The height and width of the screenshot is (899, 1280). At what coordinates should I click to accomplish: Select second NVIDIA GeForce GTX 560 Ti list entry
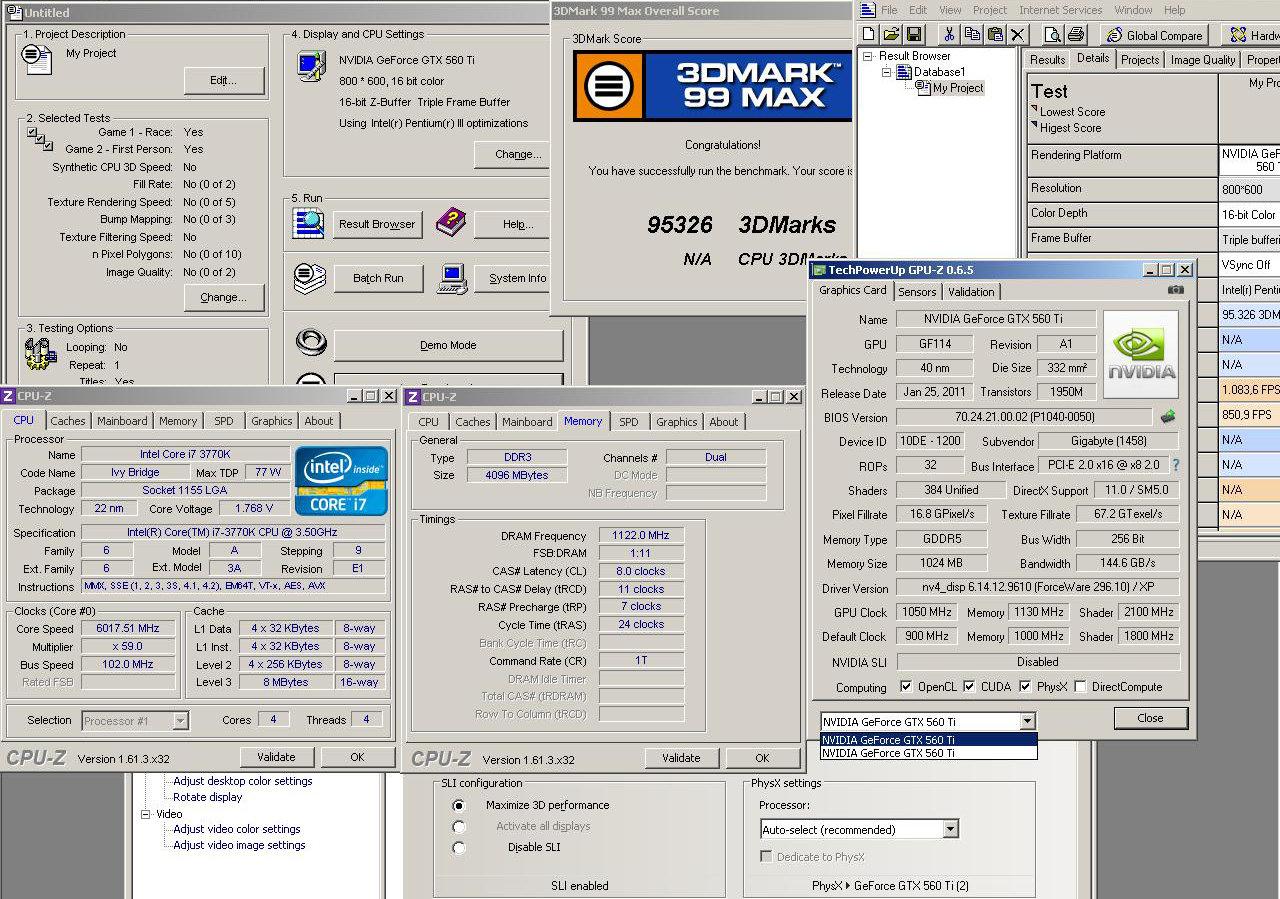click(x=928, y=753)
